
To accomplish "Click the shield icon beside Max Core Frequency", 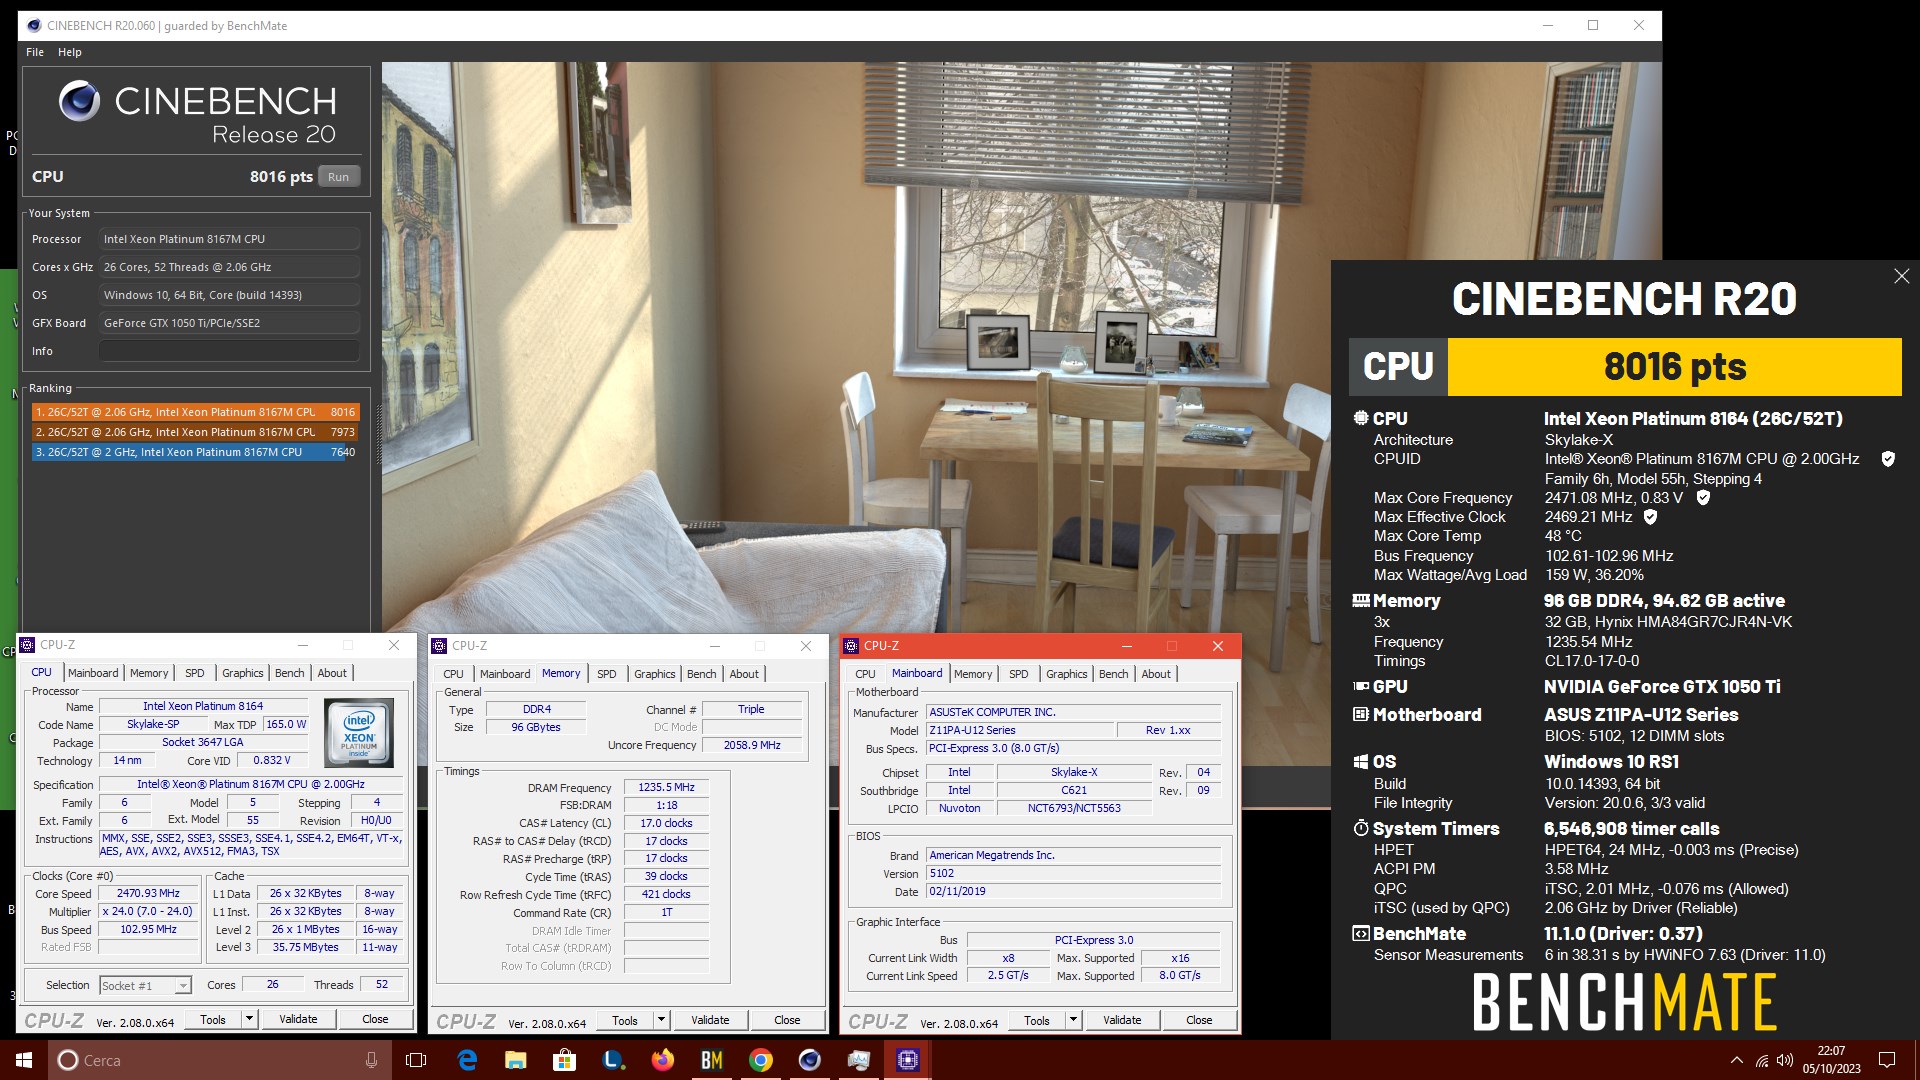I will click(1703, 497).
